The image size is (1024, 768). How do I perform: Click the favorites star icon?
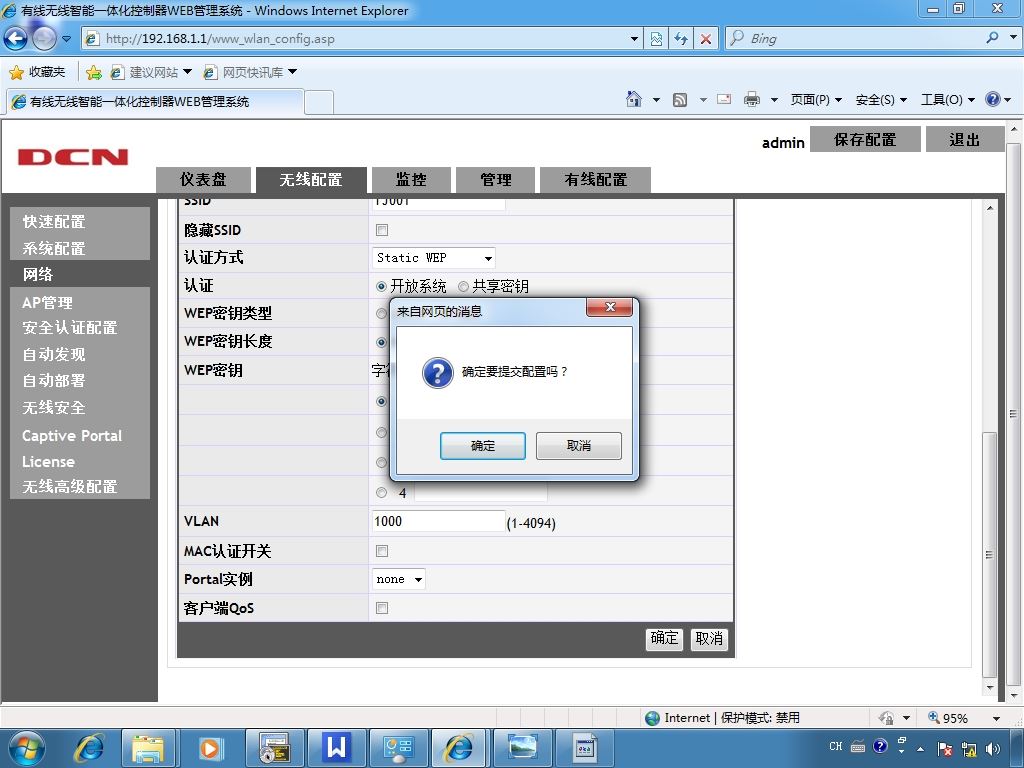(x=16, y=72)
